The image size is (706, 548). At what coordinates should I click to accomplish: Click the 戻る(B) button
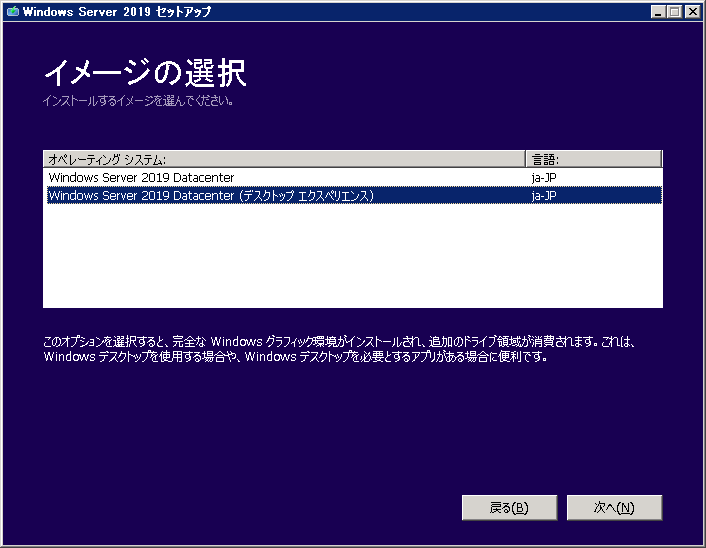point(509,508)
